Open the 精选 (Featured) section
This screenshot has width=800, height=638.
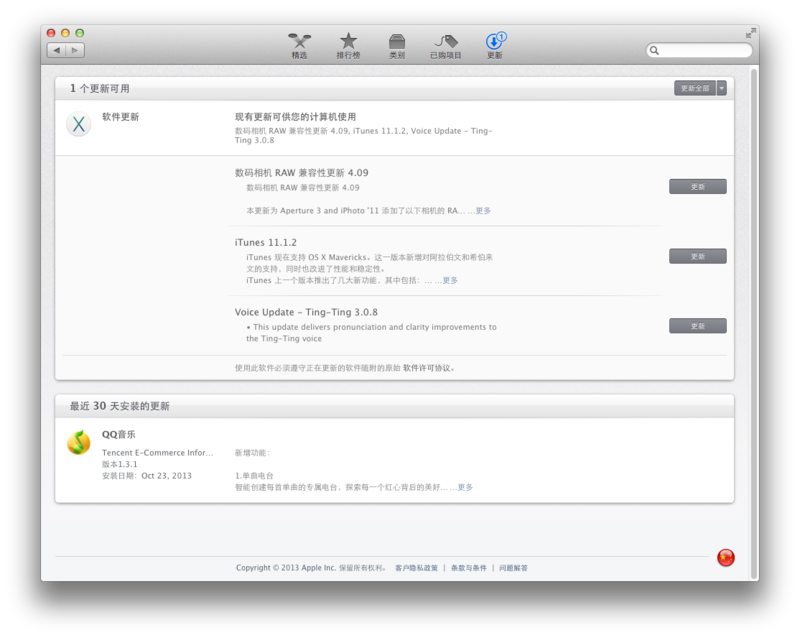299,46
